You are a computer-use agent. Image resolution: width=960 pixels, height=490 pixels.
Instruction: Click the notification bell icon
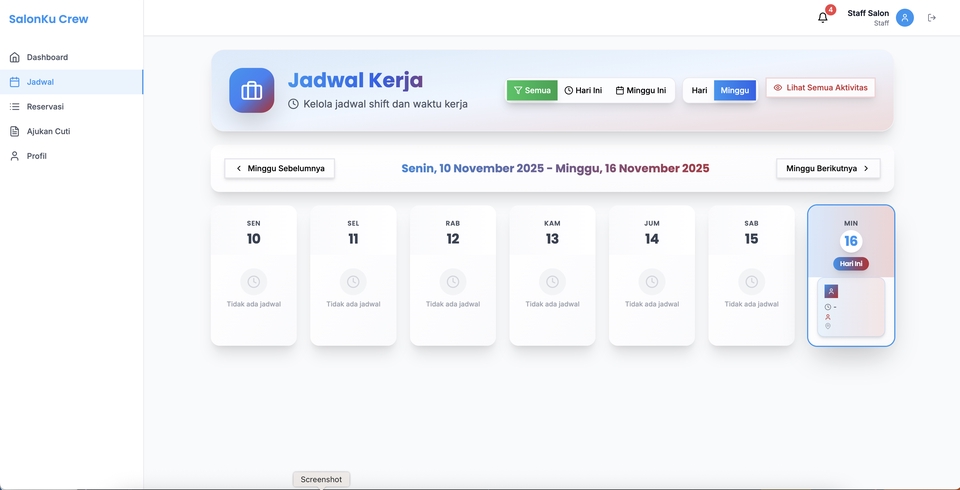click(822, 18)
